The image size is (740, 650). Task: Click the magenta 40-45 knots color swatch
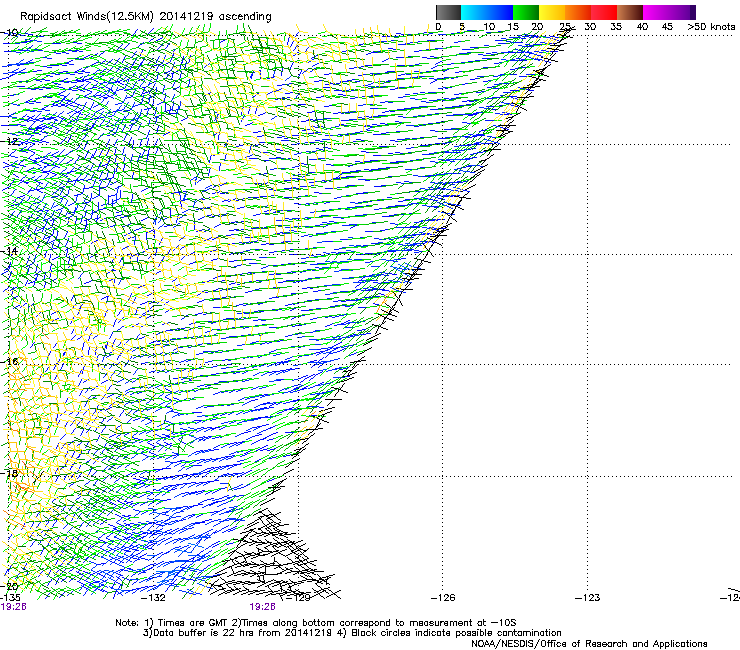coord(656,12)
